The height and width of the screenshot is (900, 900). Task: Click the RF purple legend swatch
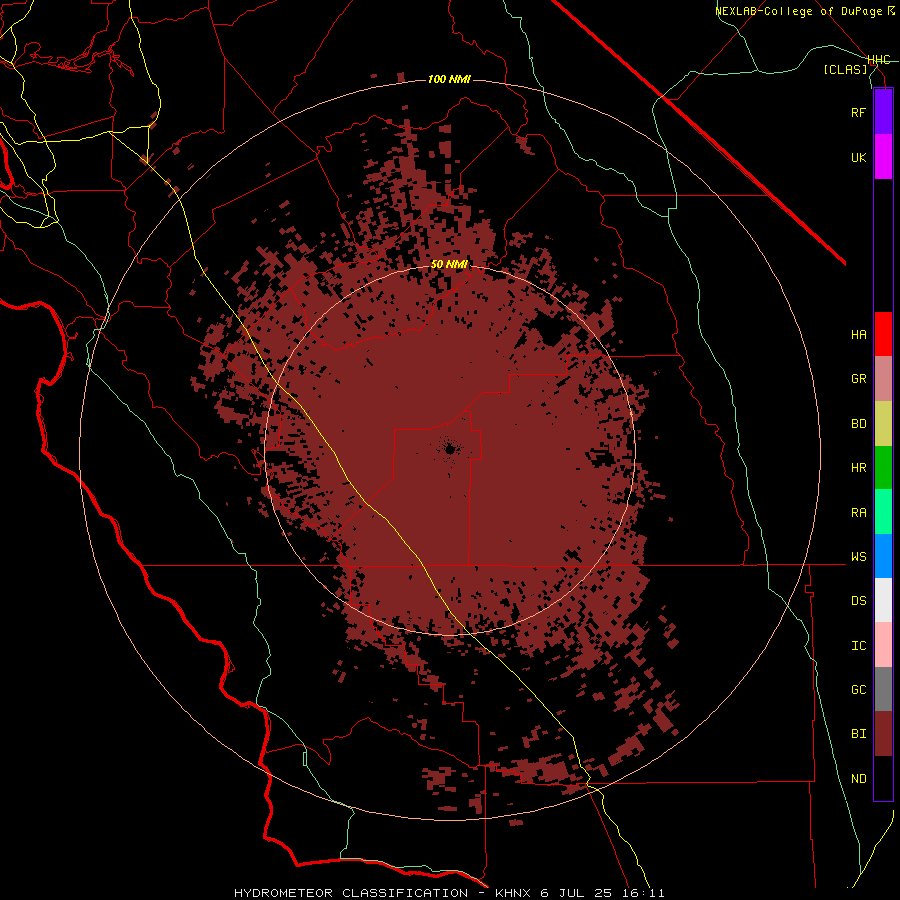[x=883, y=112]
